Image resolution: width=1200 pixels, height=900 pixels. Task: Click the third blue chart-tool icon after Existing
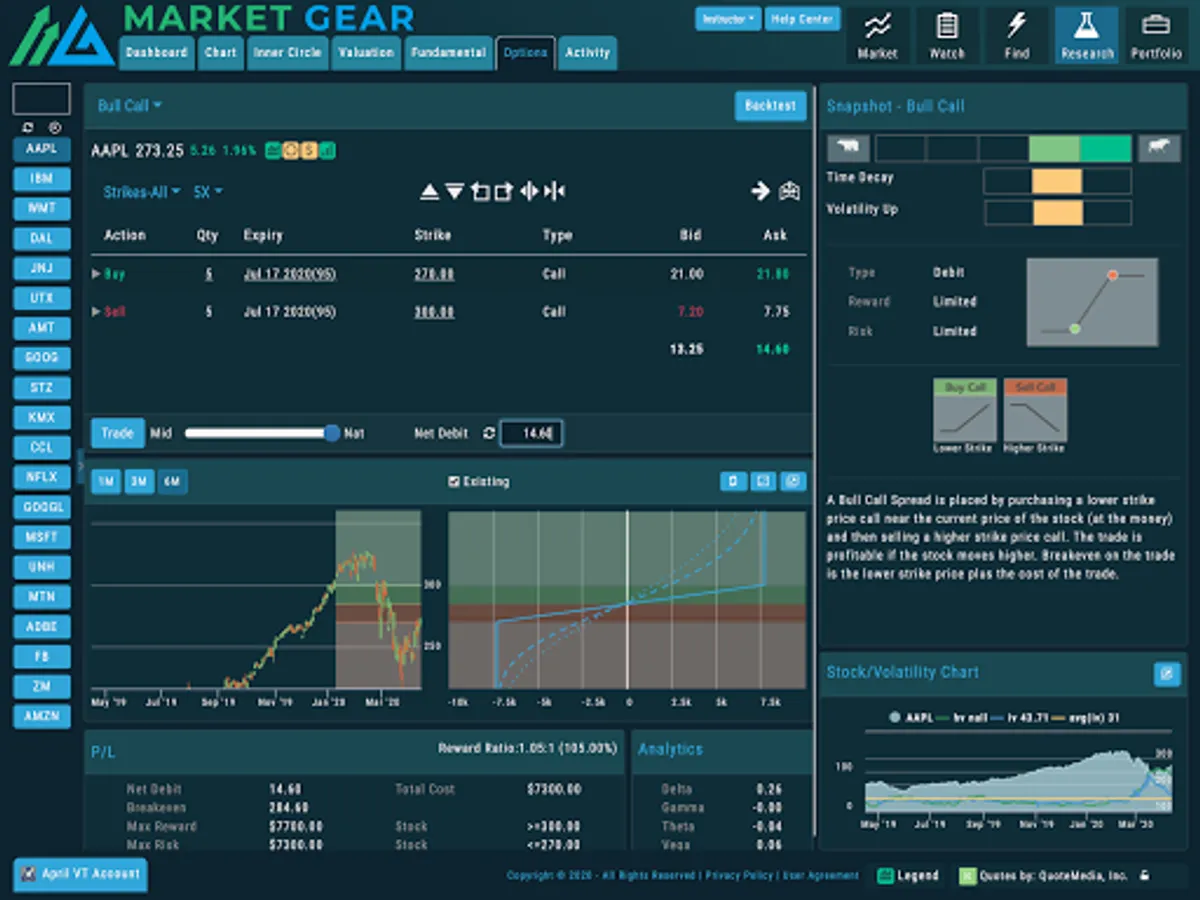tap(793, 482)
